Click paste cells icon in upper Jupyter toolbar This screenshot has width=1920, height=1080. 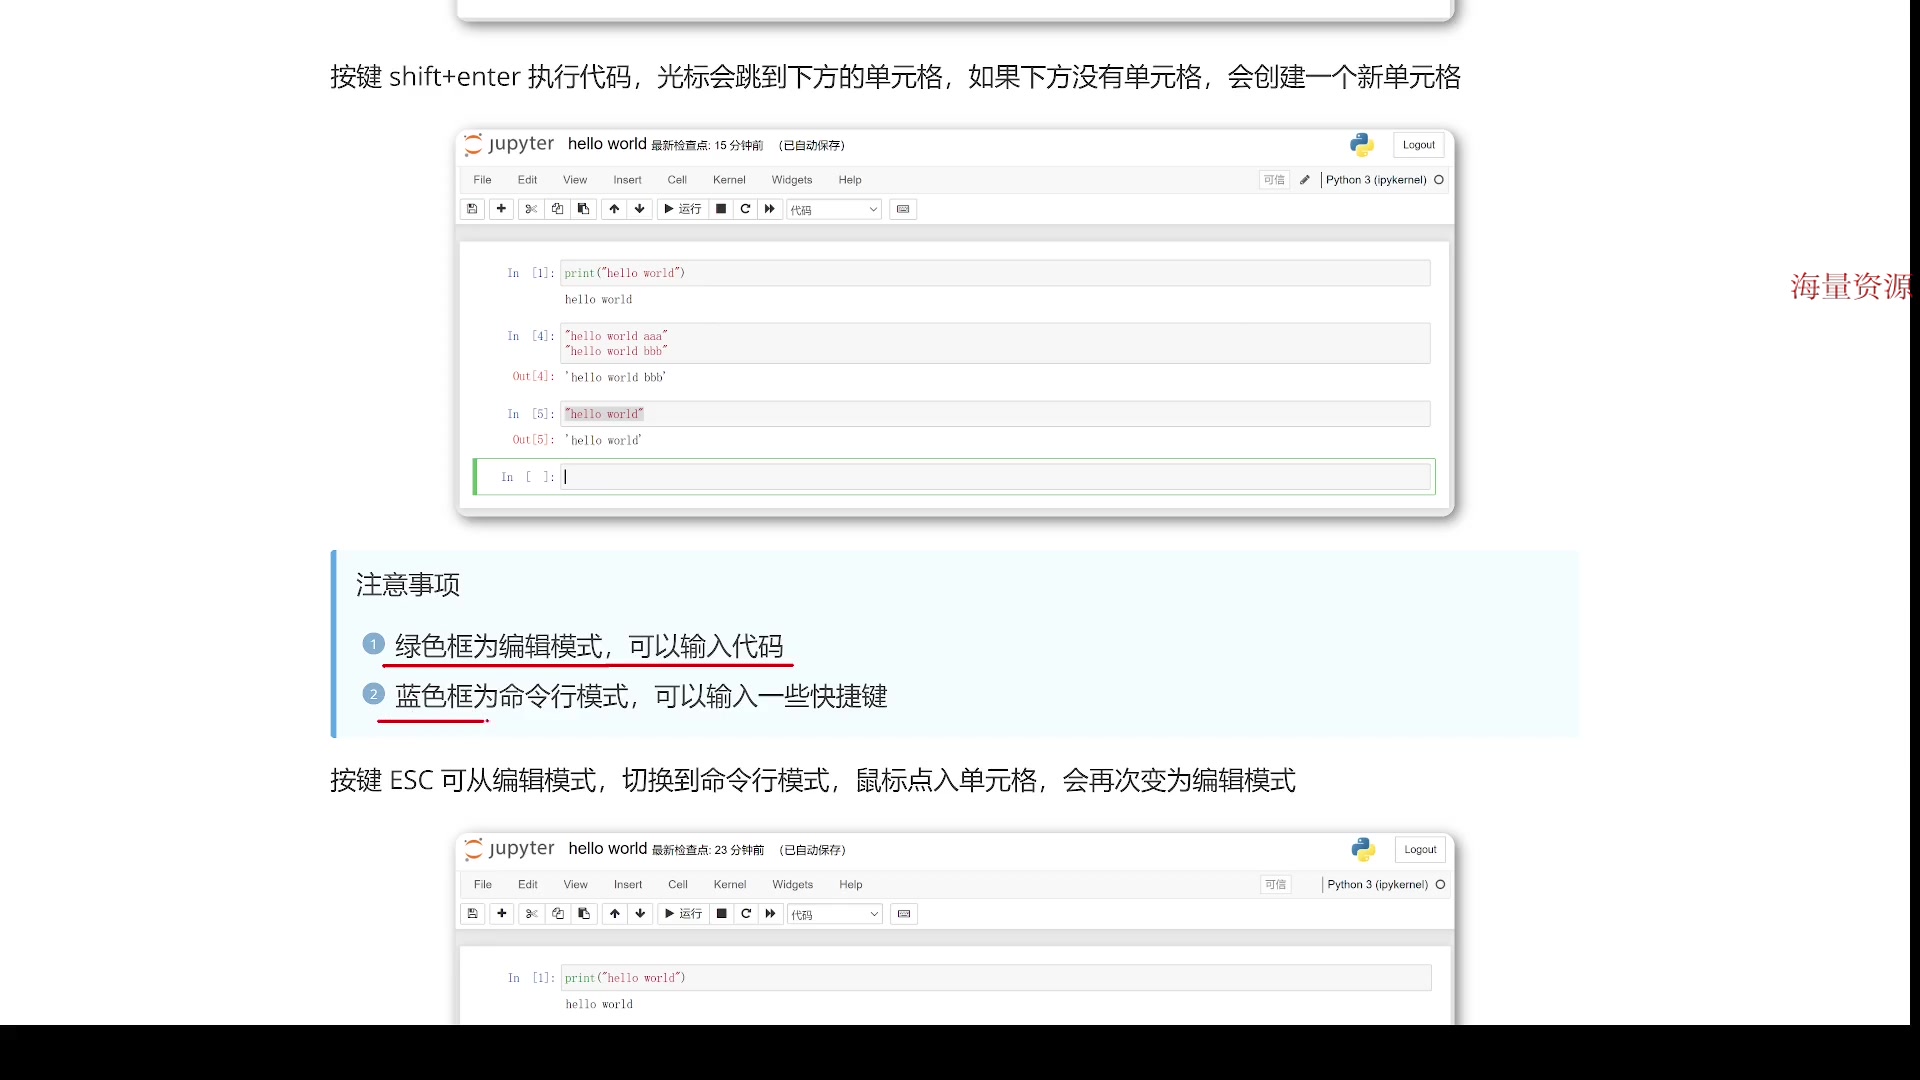pos(583,209)
